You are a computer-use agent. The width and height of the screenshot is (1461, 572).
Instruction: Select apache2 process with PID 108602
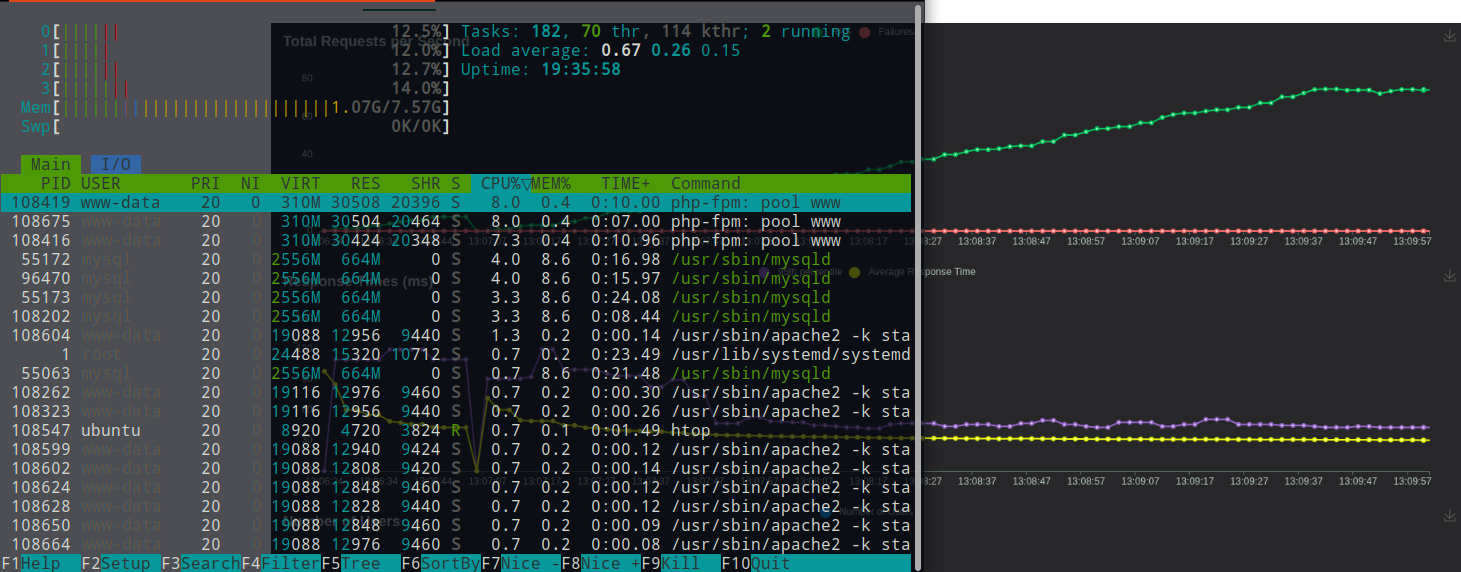pyautogui.click(x=456, y=469)
